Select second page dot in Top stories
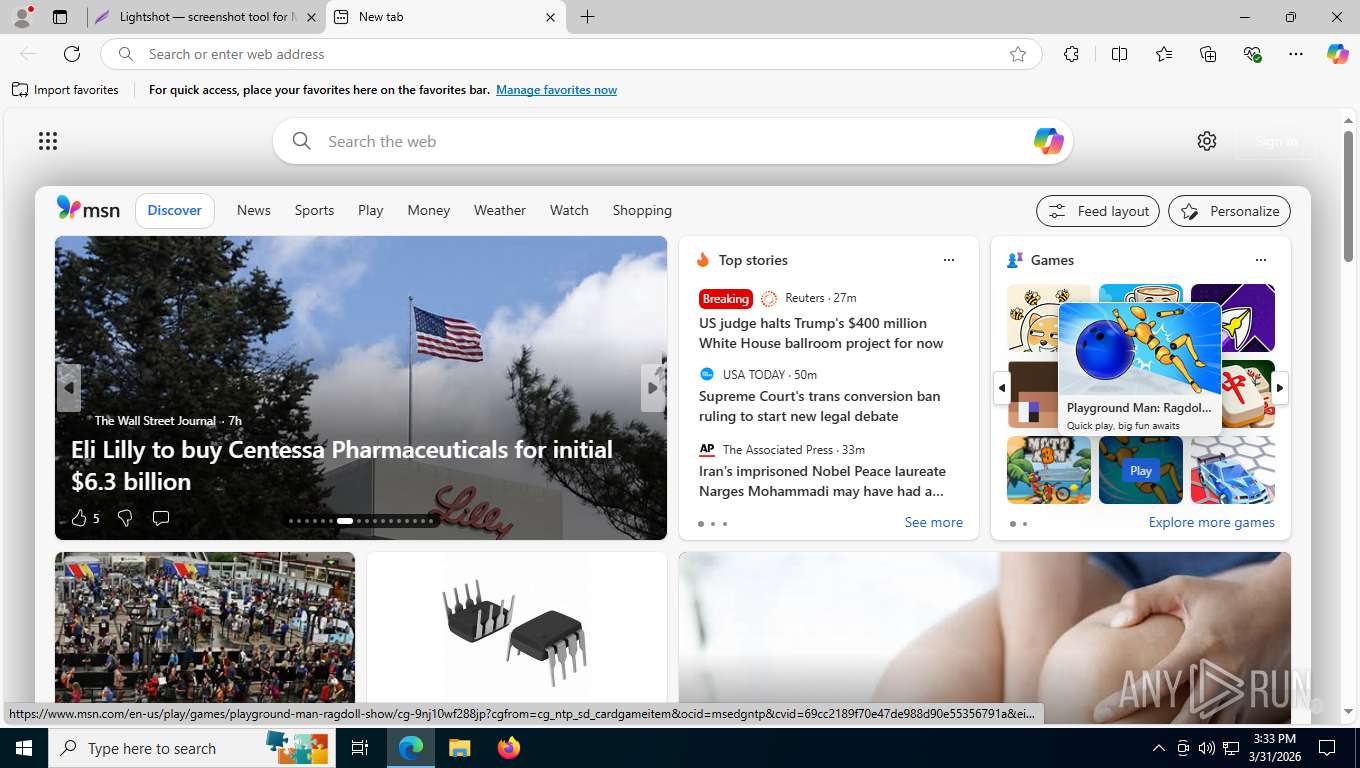Viewport: 1360px width, 768px height. (x=712, y=524)
